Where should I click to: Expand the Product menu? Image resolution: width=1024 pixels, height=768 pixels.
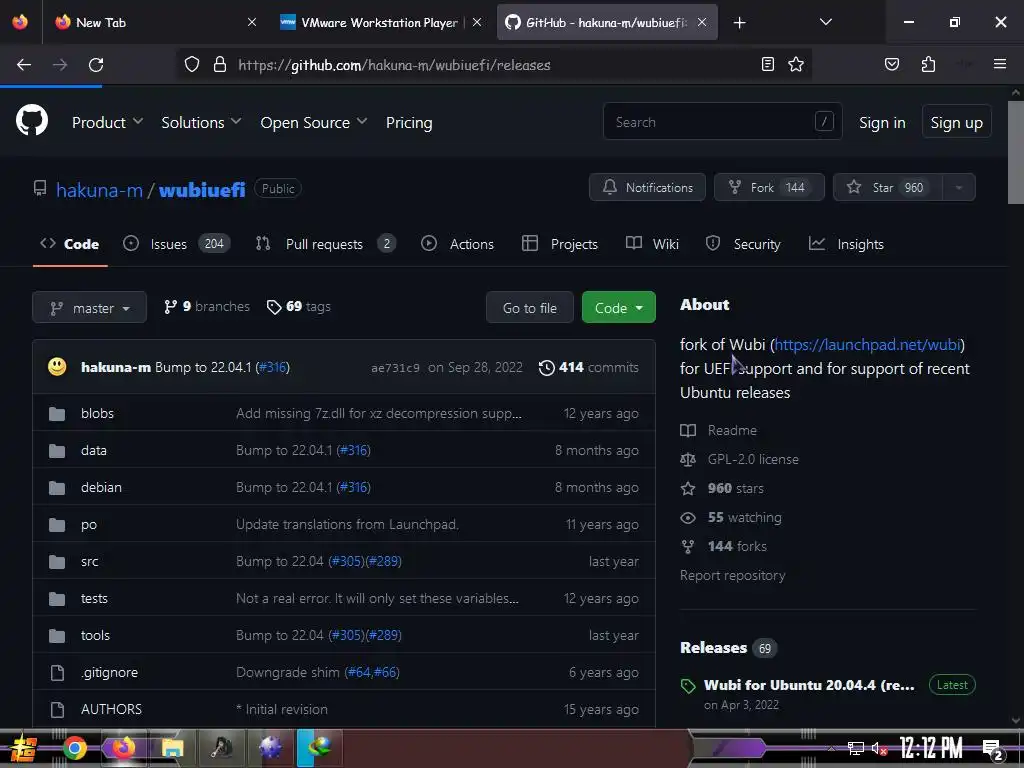(x=107, y=122)
